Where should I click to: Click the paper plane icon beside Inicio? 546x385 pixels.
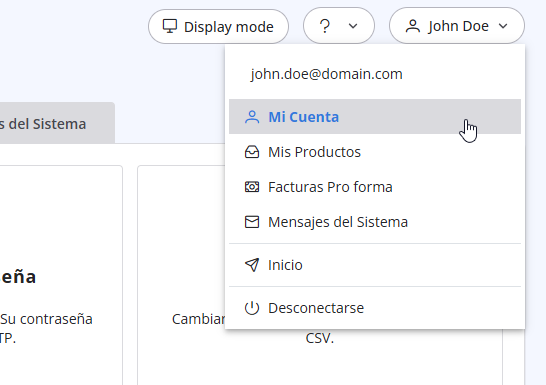(x=252, y=265)
